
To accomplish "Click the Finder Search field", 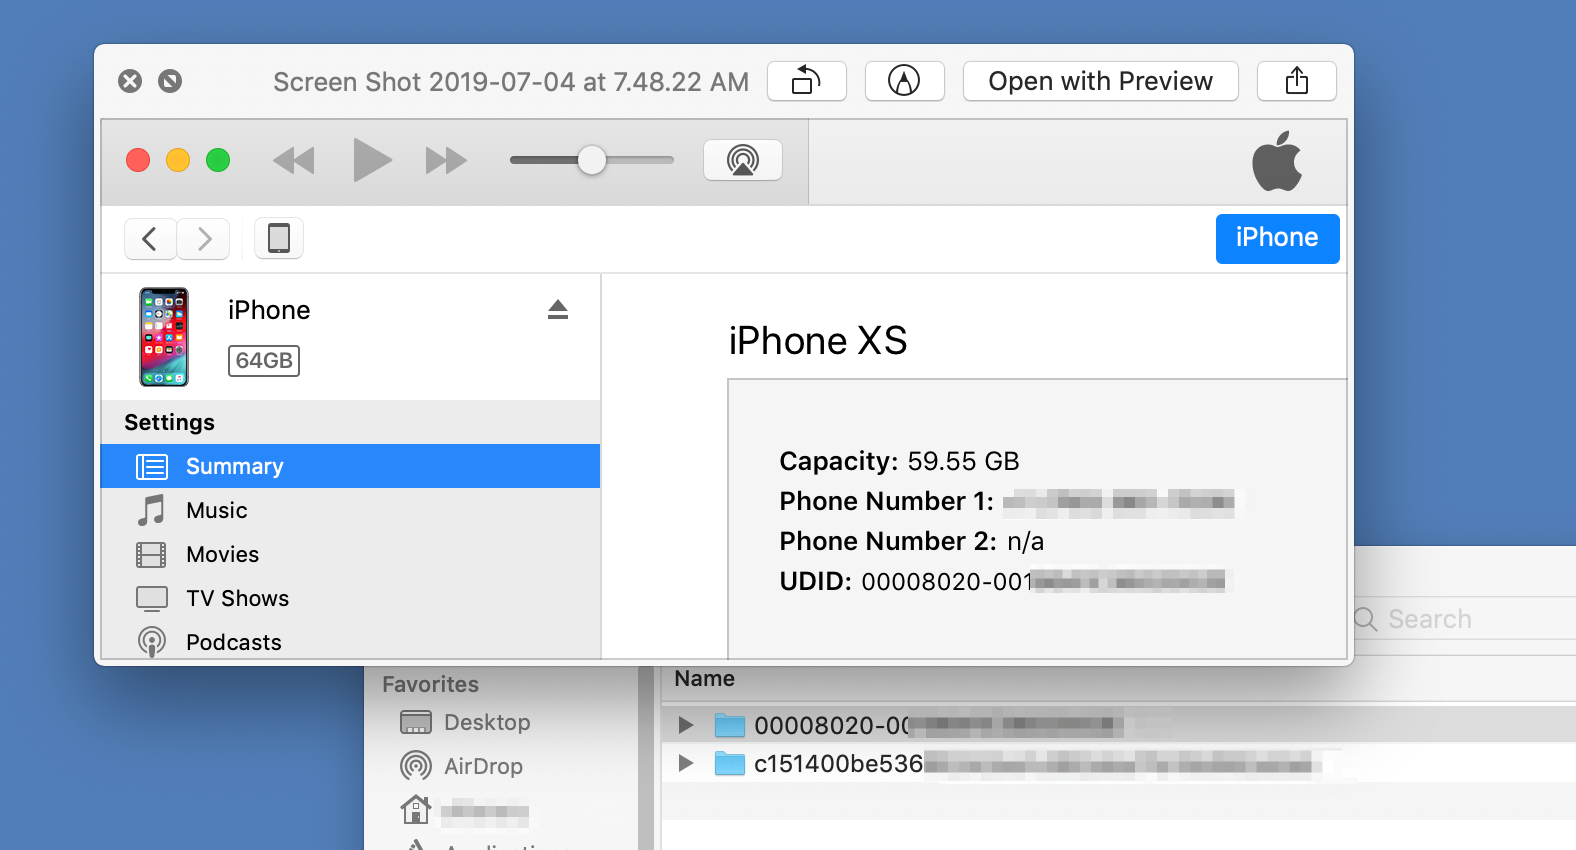I will 1464,619.
